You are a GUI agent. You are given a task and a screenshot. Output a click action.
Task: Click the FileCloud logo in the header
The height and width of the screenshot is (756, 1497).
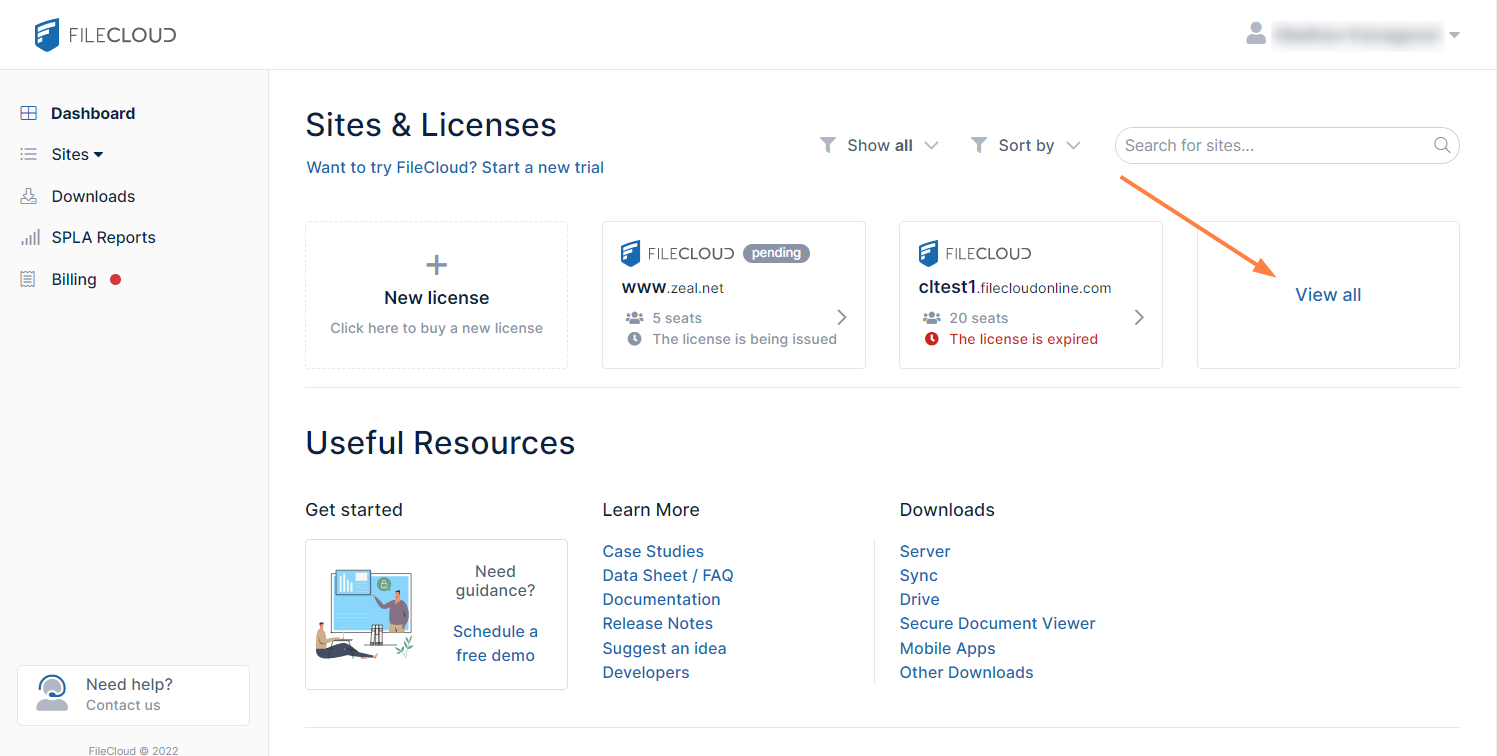click(104, 33)
